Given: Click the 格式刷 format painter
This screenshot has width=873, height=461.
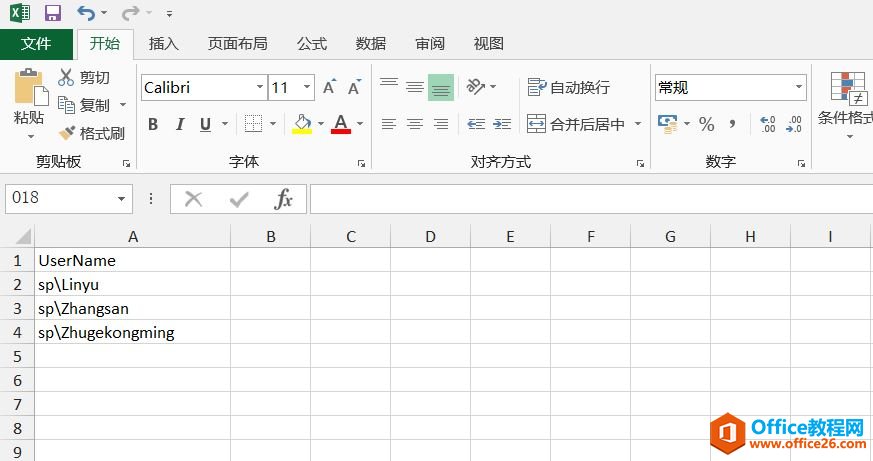Looking at the screenshot, I should pos(92,134).
